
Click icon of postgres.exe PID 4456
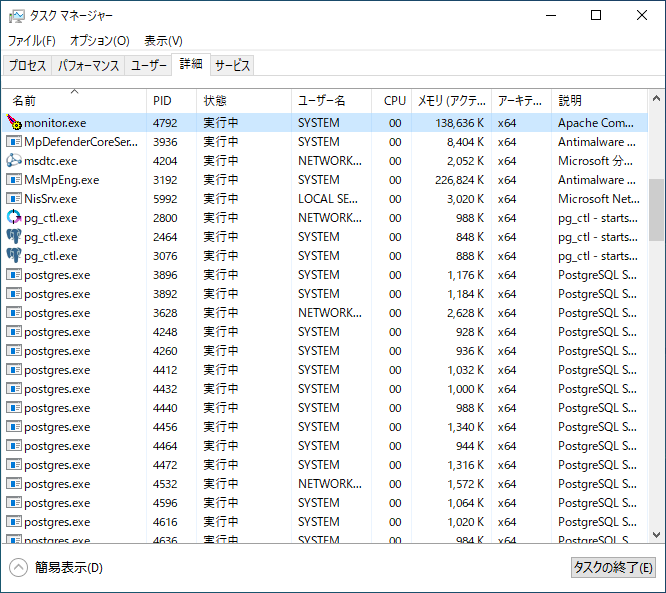[x=14, y=426]
